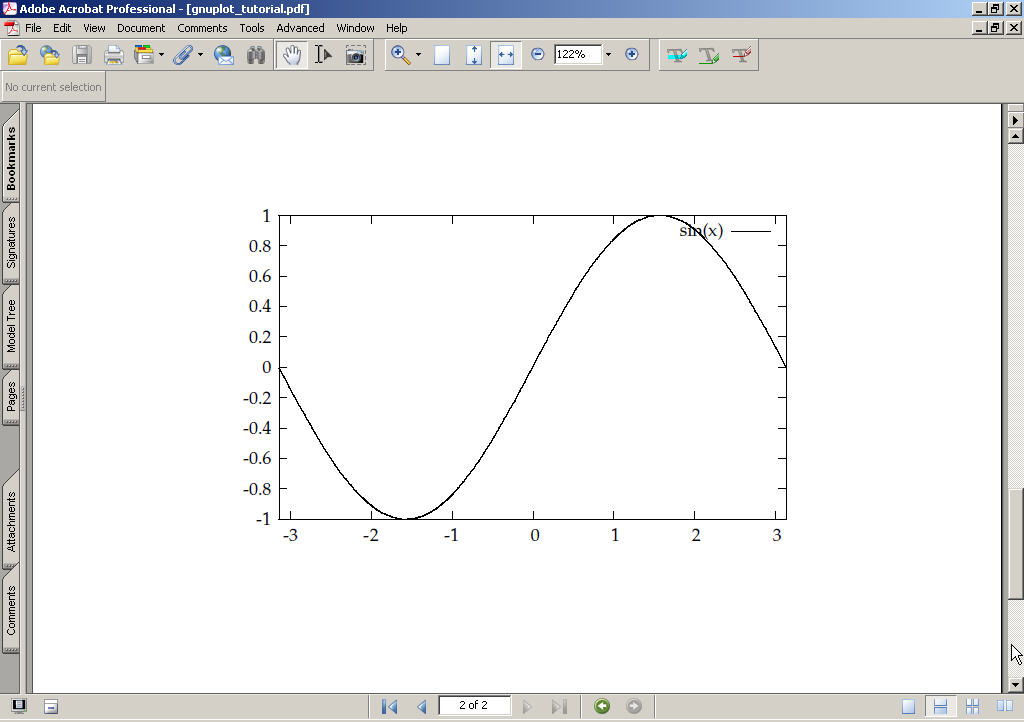The width and height of the screenshot is (1024, 722).
Task: Click the Email envelope icon
Action: click(224, 55)
